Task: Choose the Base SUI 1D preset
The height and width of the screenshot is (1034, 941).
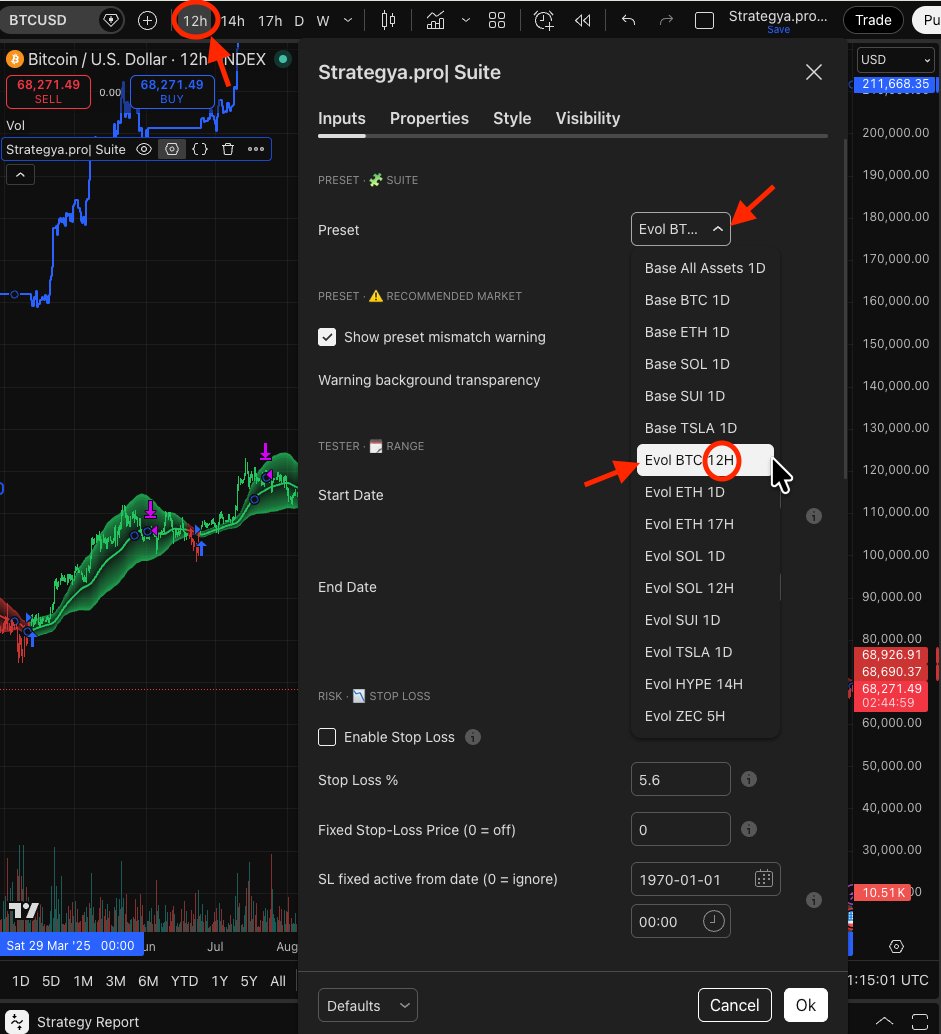Action: click(x=705, y=396)
